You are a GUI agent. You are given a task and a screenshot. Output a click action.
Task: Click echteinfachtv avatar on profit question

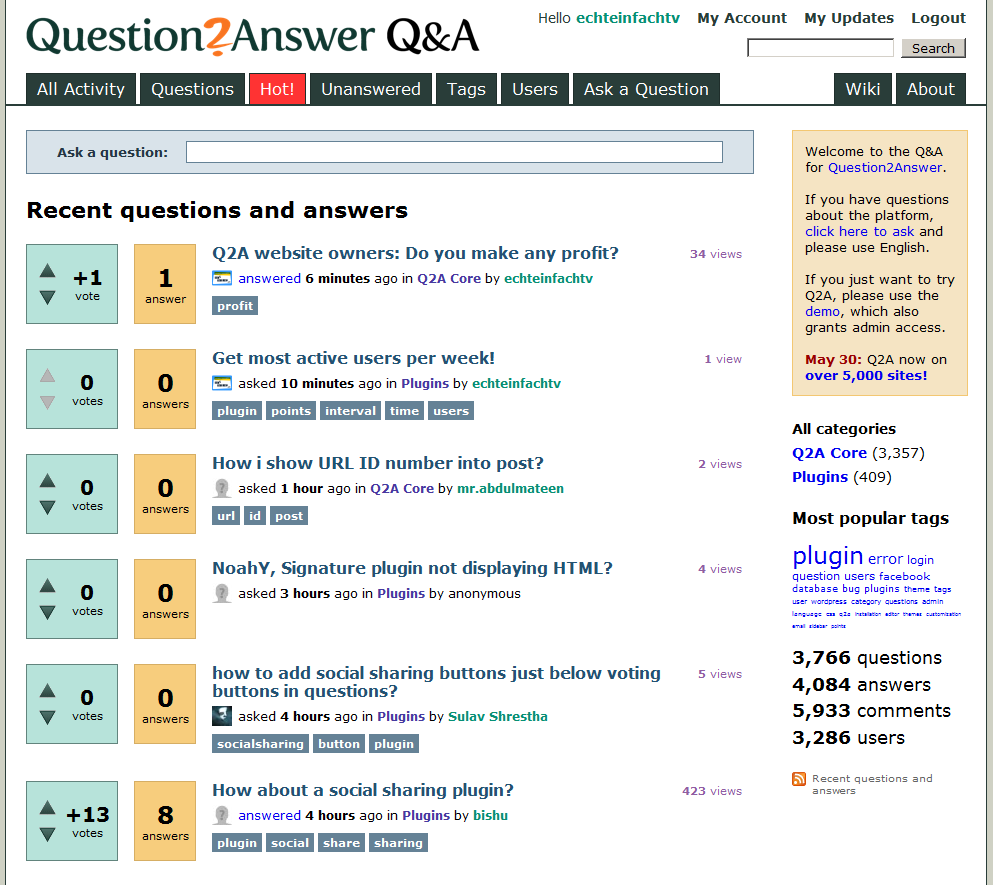[x=222, y=278]
